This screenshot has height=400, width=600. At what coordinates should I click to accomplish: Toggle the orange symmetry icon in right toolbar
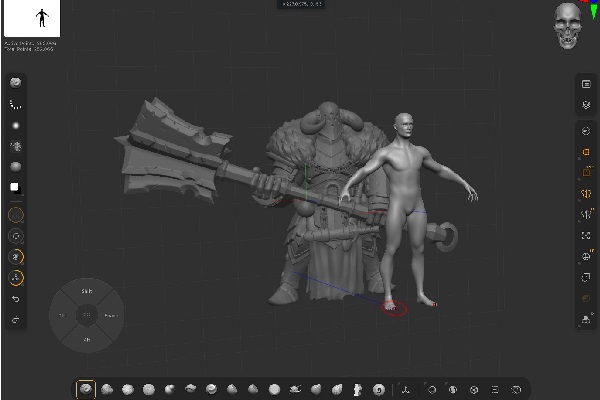[x=585, y=193]
